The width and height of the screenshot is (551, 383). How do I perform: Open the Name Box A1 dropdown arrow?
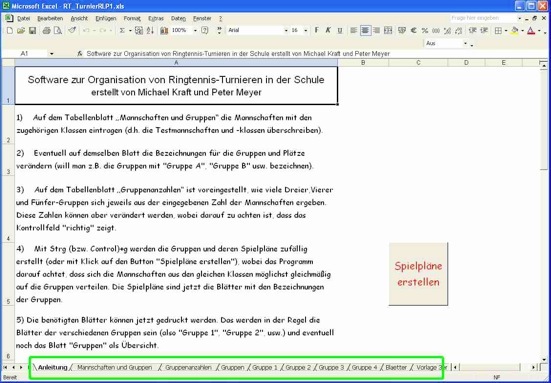pos(52,54)
